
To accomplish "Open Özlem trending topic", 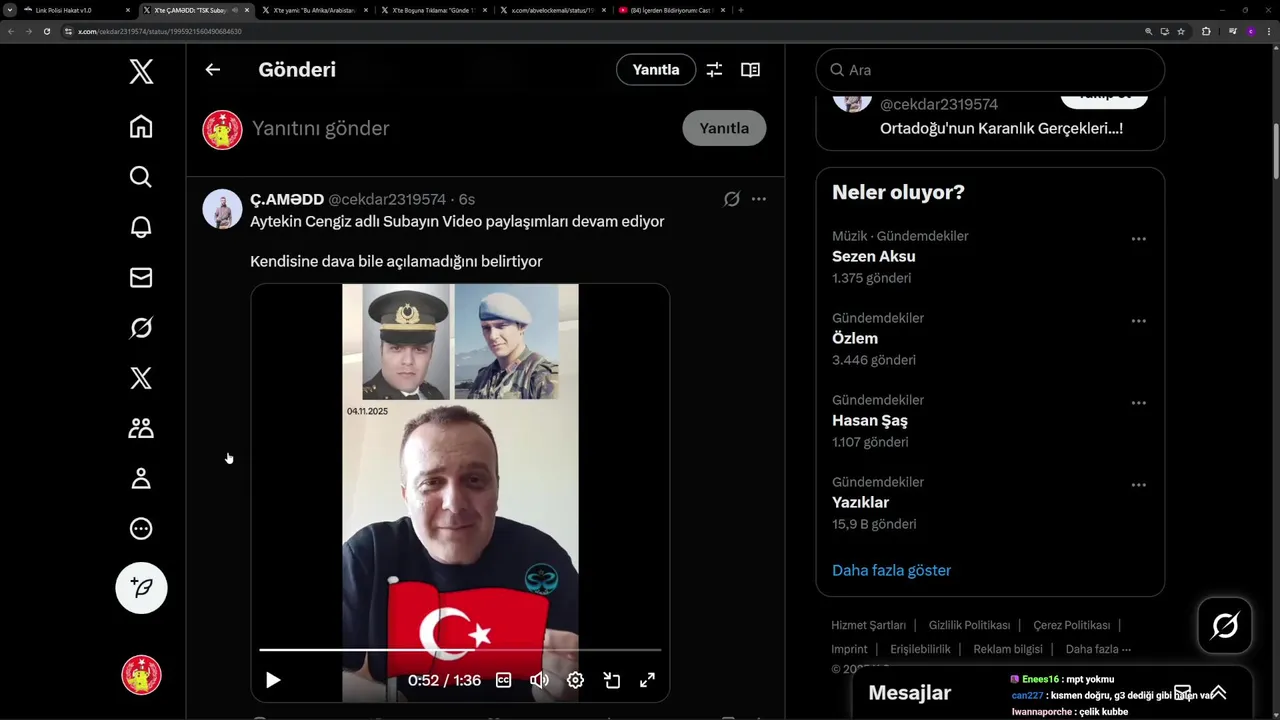I will tap(855, 338).
